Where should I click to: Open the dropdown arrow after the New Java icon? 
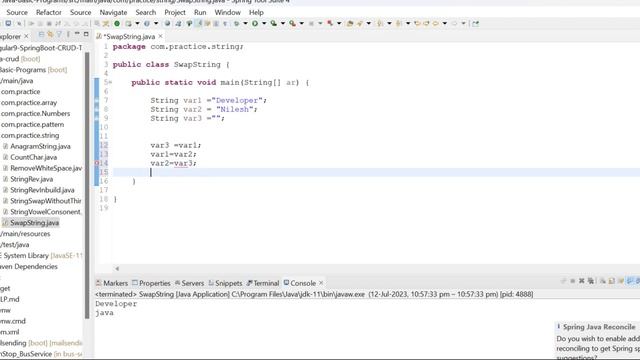[x=137, y=23]
